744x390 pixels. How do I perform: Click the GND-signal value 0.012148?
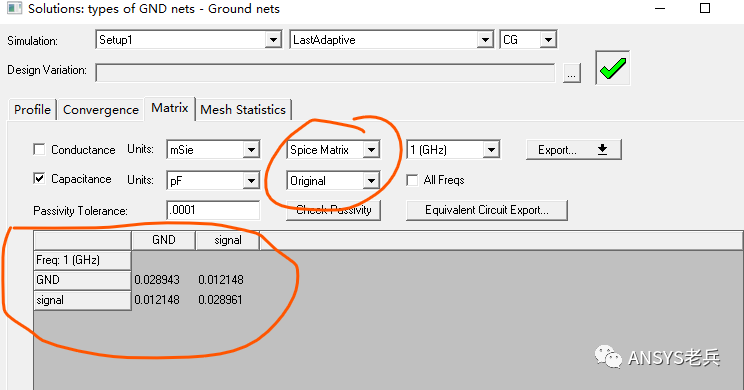221,280
